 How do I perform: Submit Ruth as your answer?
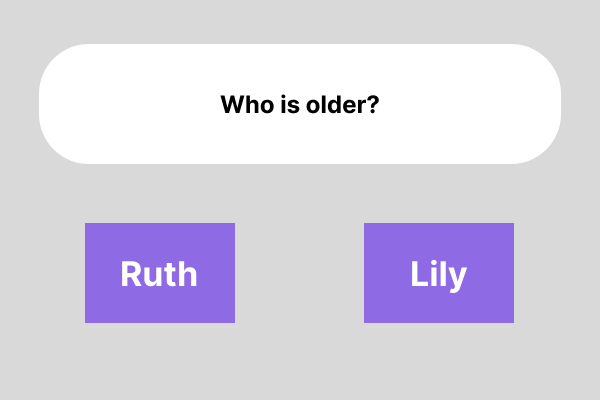[x=160, y=273]
